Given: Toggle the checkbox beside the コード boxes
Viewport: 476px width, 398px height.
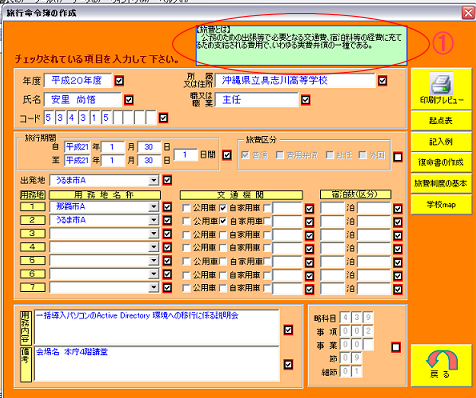Looking at the screenshot, I should 163,118.
